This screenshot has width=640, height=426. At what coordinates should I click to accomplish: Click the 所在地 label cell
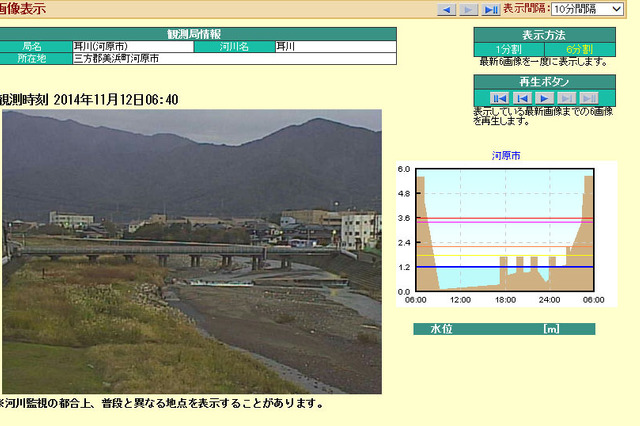coord(36,59)
